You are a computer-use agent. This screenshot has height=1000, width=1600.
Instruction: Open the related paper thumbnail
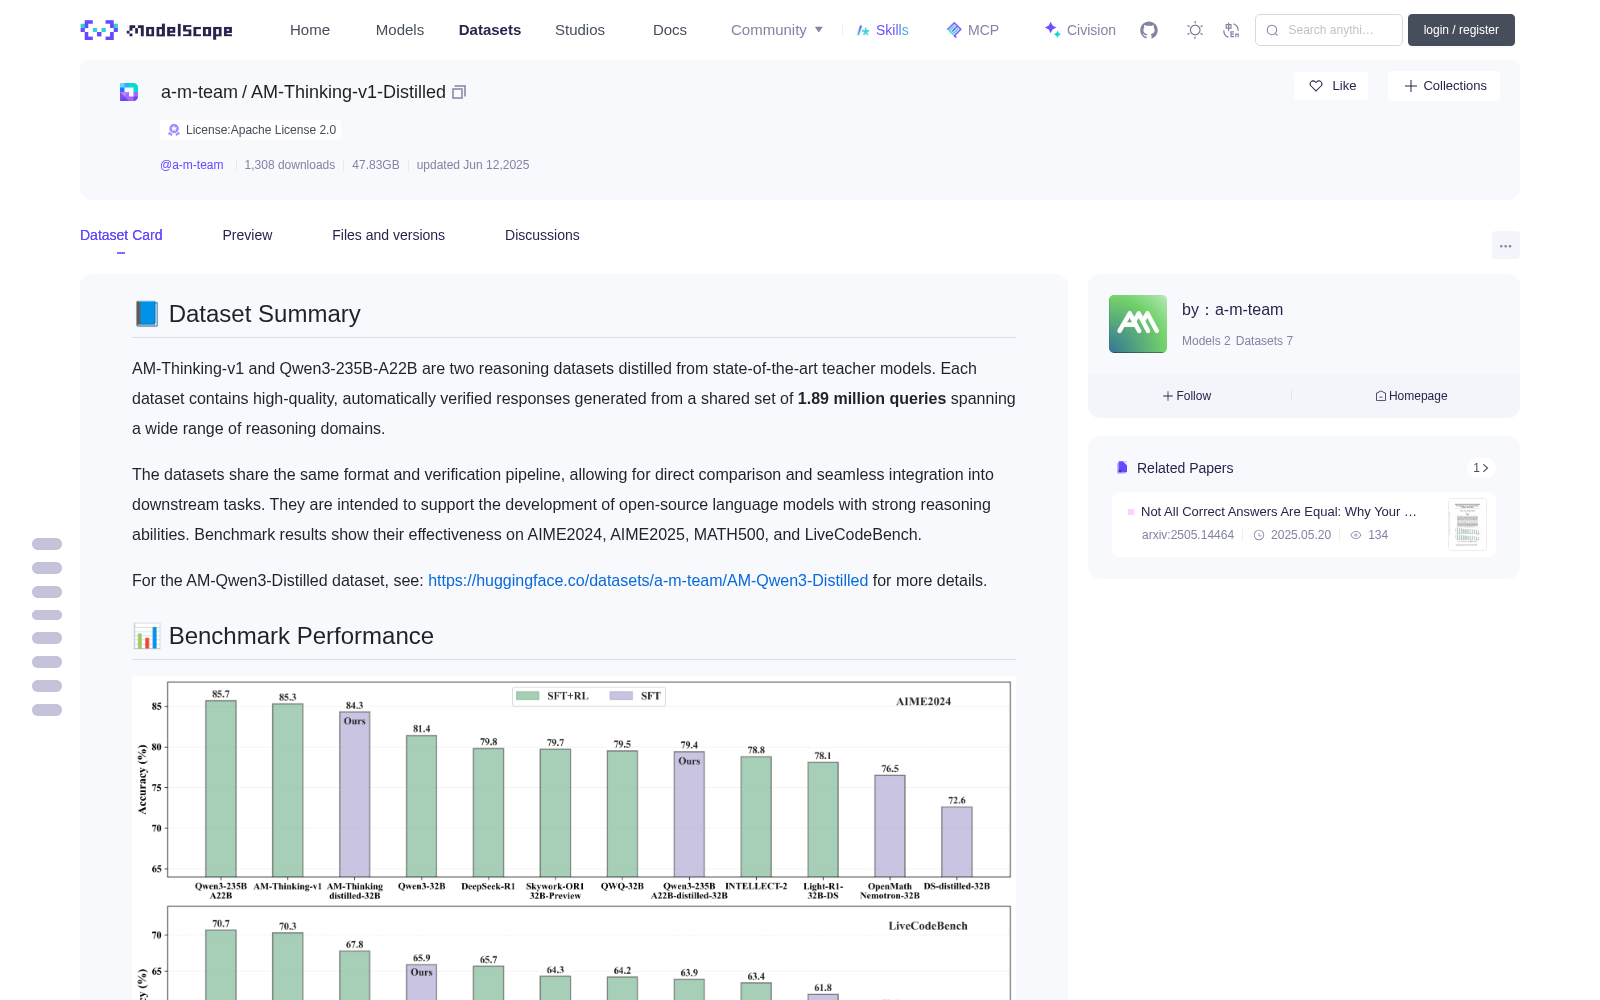1467,524
